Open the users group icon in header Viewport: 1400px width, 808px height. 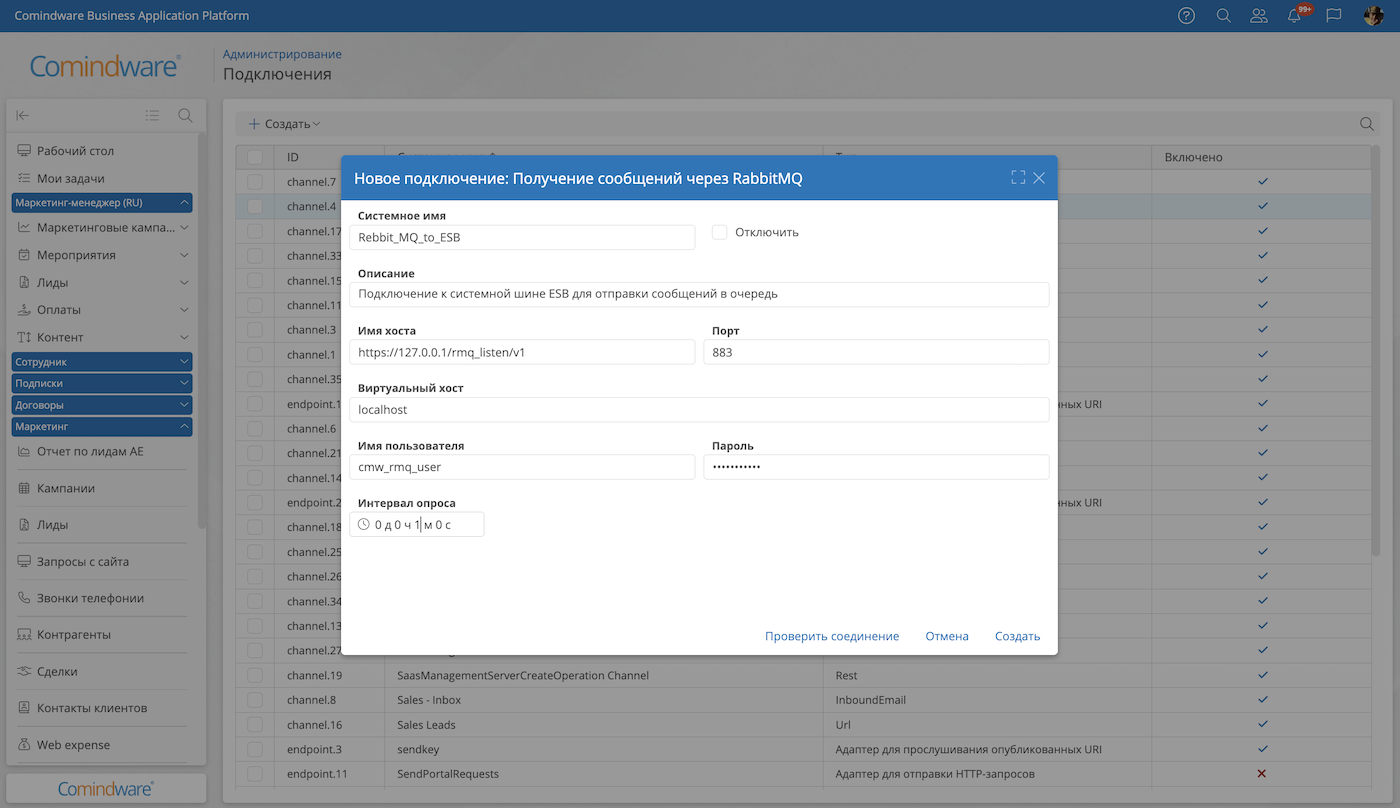point(1259,16)
